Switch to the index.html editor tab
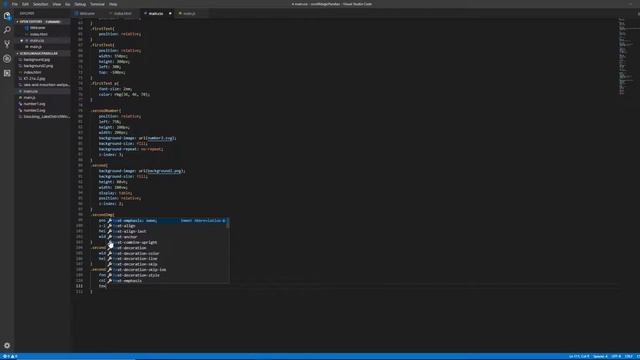The image size is (640, 360). [122, 13]
